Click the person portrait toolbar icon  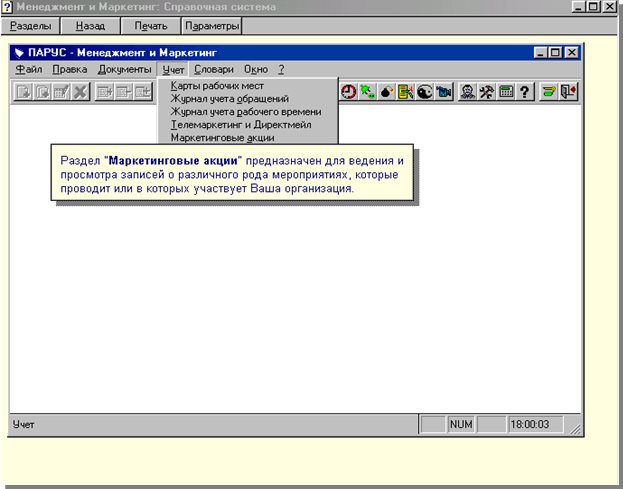click(468, 92)
